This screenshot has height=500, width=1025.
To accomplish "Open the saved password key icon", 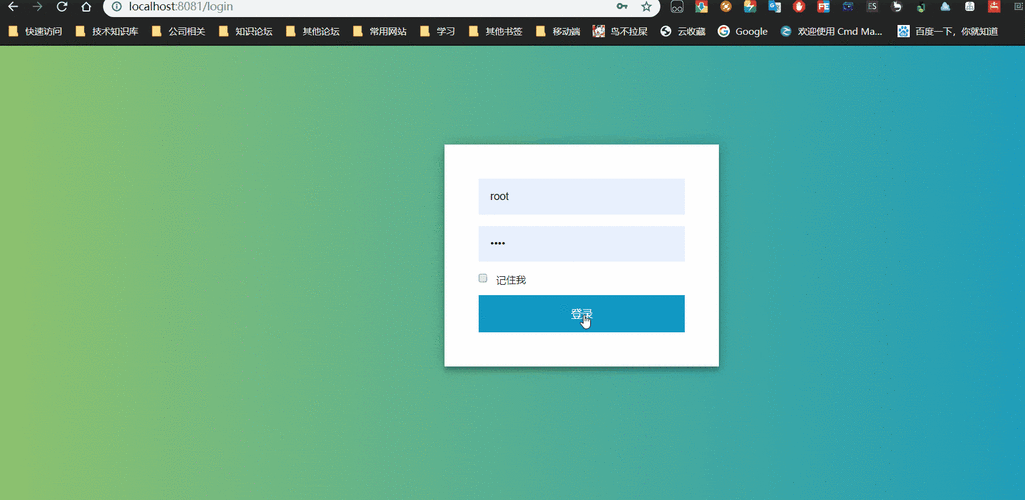I will coord(623,7).
